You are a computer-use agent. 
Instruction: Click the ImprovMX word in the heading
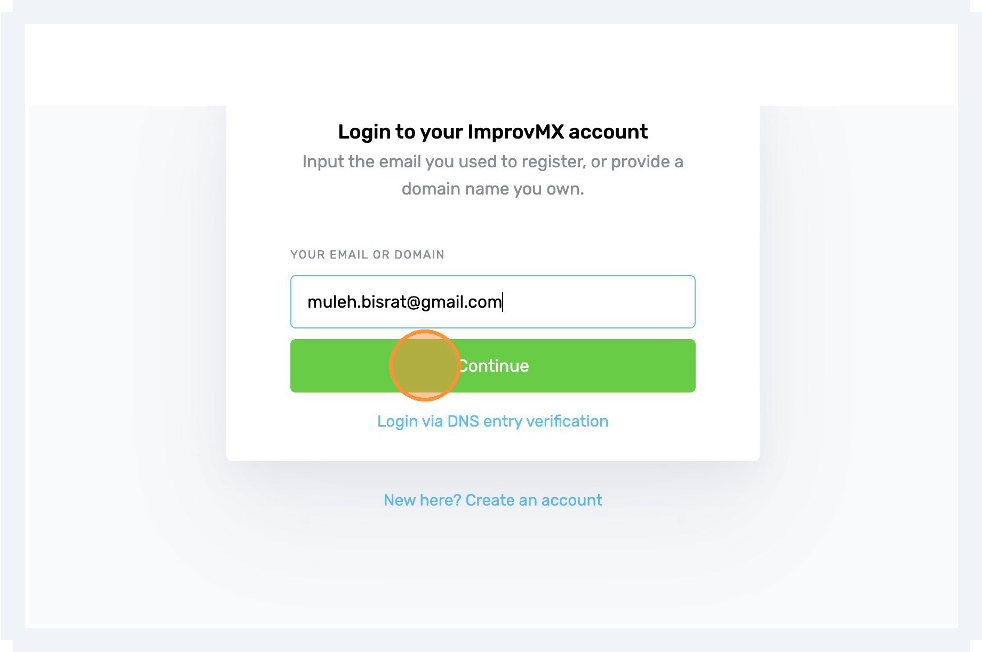[515, 132]
